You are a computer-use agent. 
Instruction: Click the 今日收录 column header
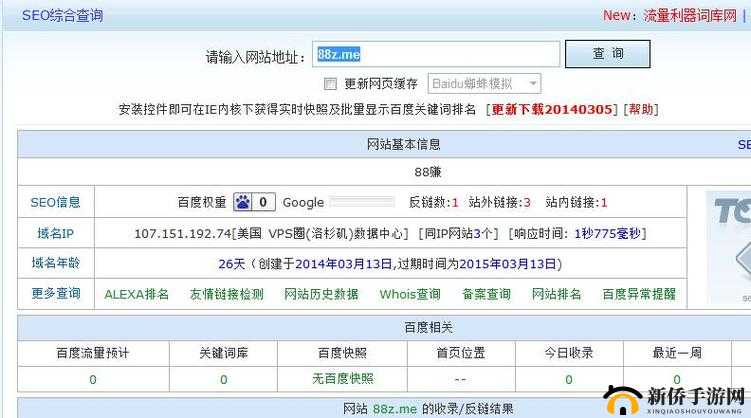pos(569,353)
